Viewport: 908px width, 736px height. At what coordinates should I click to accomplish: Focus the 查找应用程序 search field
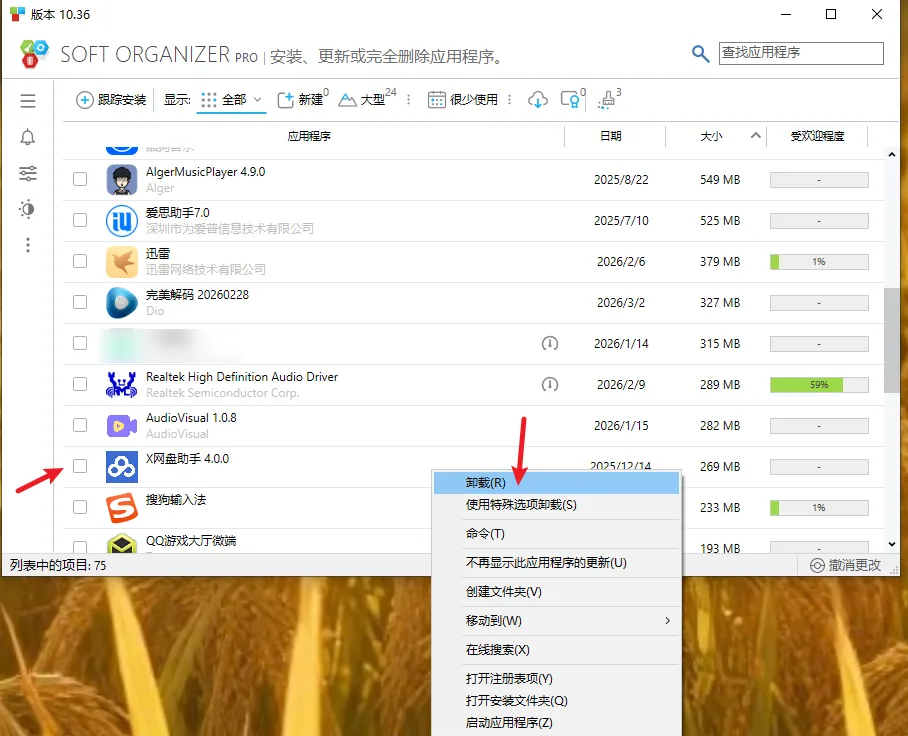tap(801, 53)
